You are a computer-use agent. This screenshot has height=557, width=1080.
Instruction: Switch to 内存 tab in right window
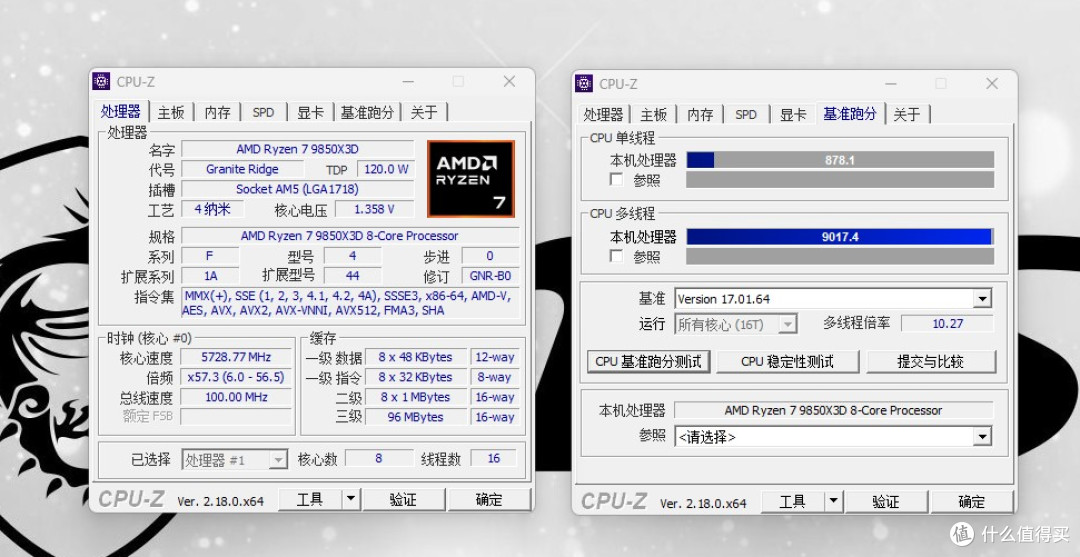click(700, 114)
